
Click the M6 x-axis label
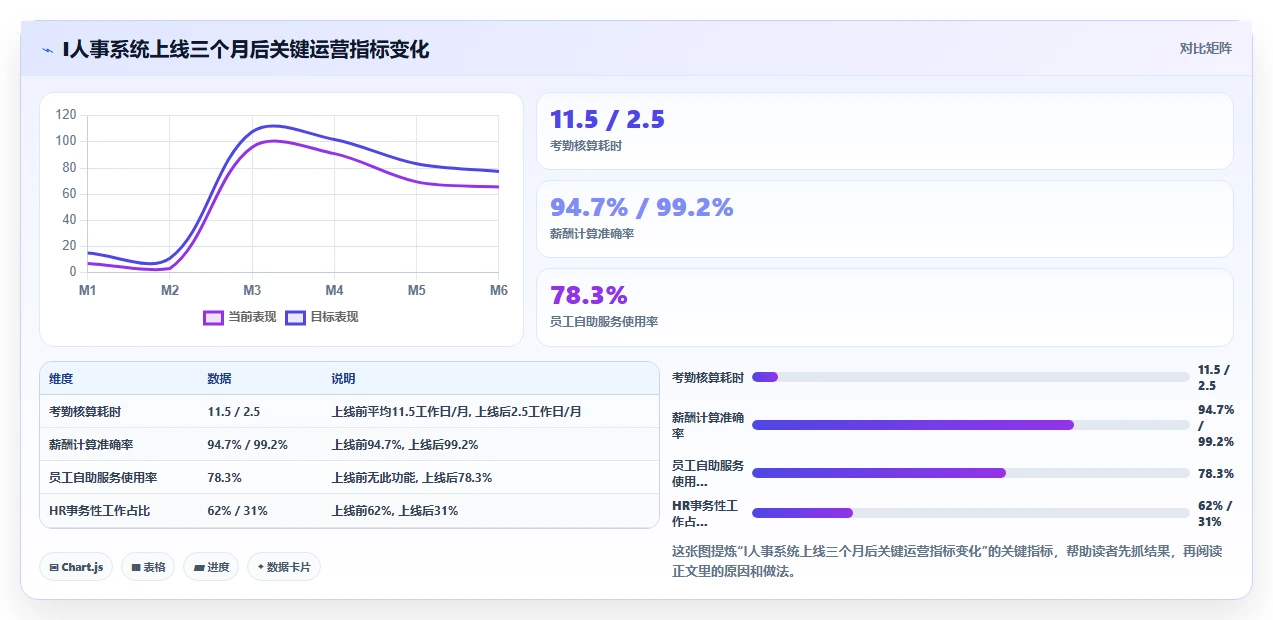pos(498,290)
